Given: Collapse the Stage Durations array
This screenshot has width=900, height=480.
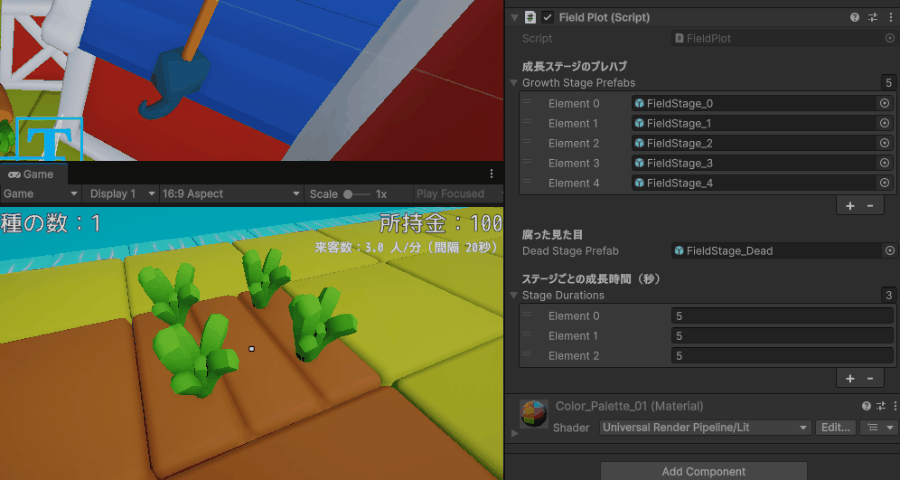Looking at the screenshot, I should (514, 296).
